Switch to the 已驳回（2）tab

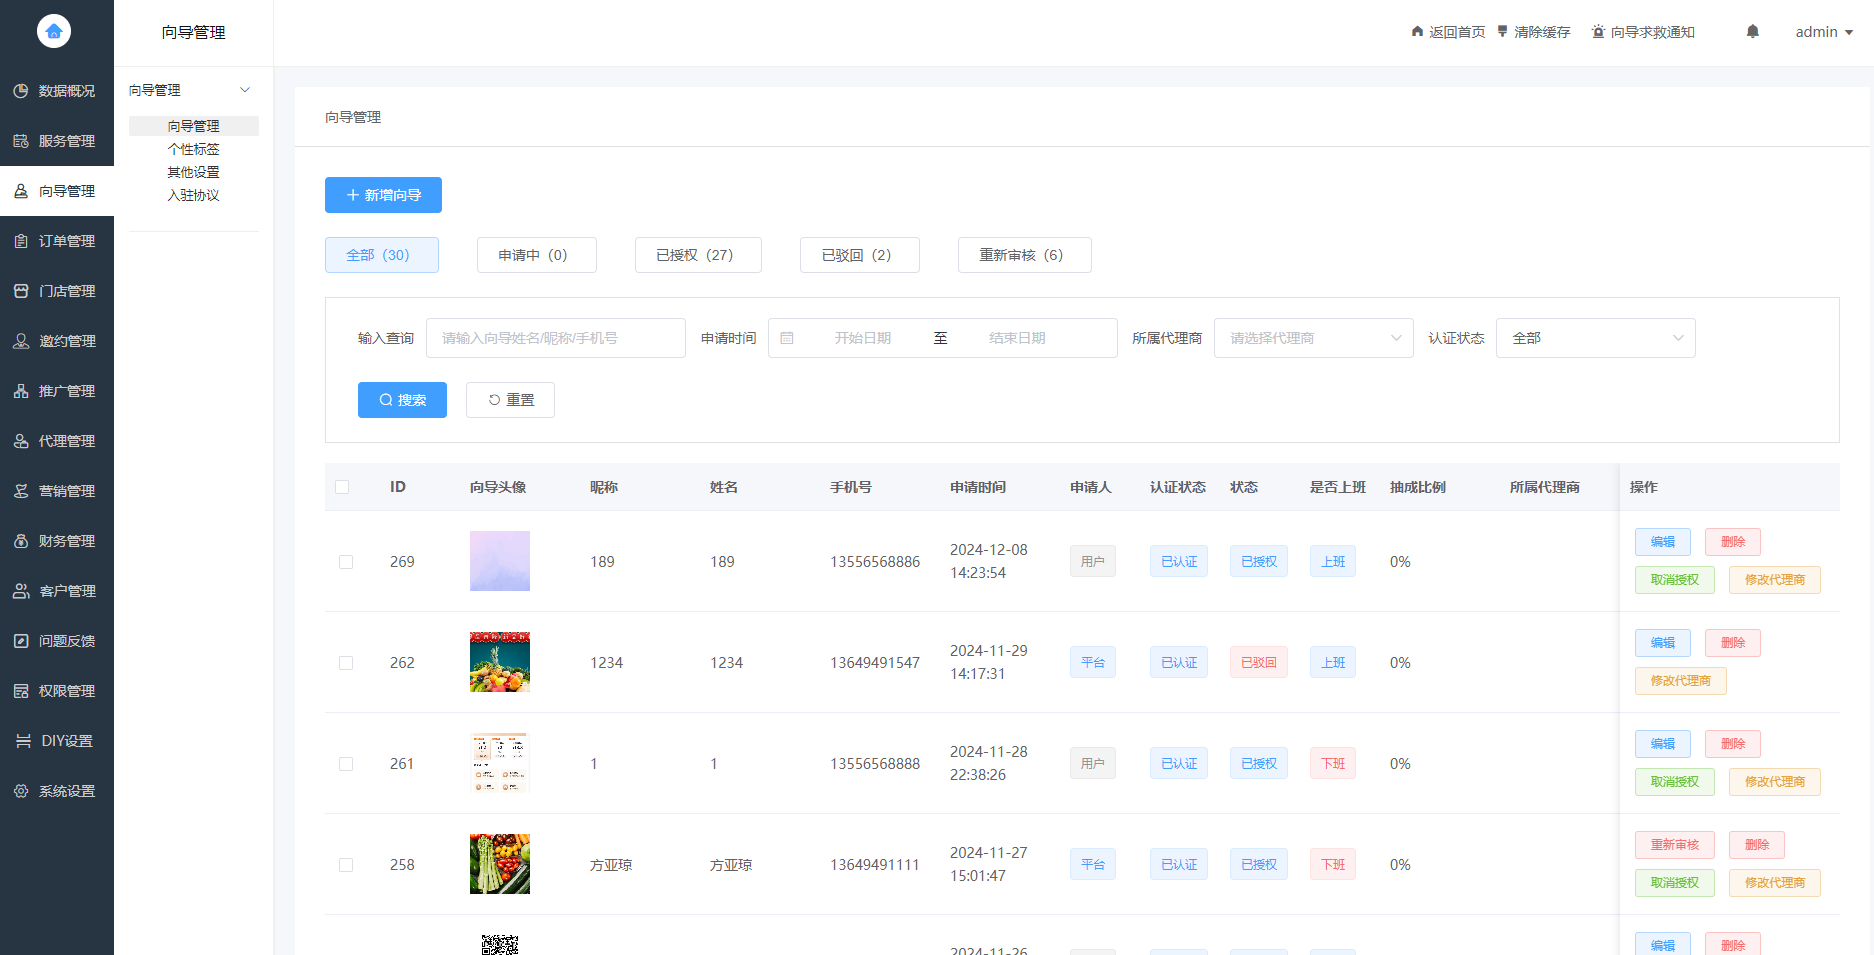click(x=859, y=255)
